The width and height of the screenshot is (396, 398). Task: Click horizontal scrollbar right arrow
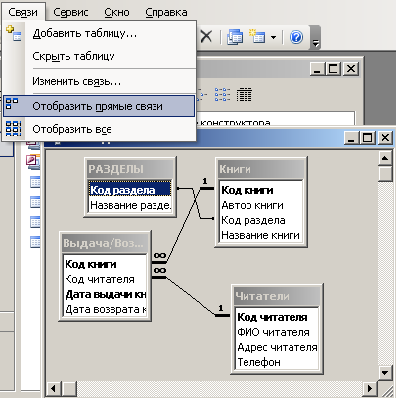(x=370, y=389)
